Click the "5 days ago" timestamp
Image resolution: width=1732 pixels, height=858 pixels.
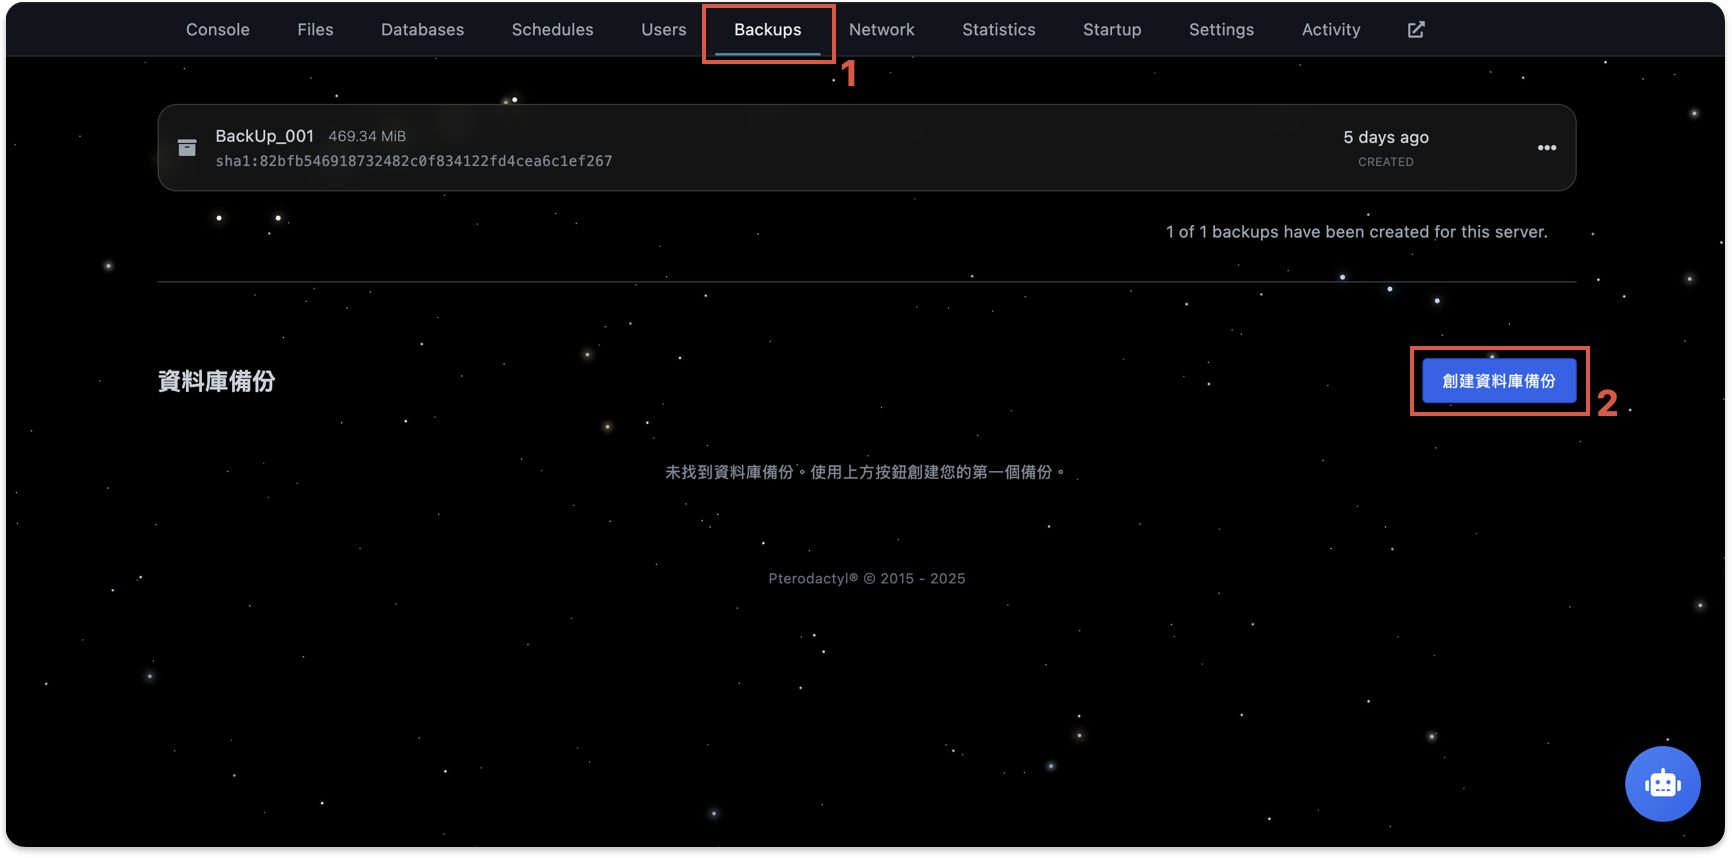(x=1385, y=137)
